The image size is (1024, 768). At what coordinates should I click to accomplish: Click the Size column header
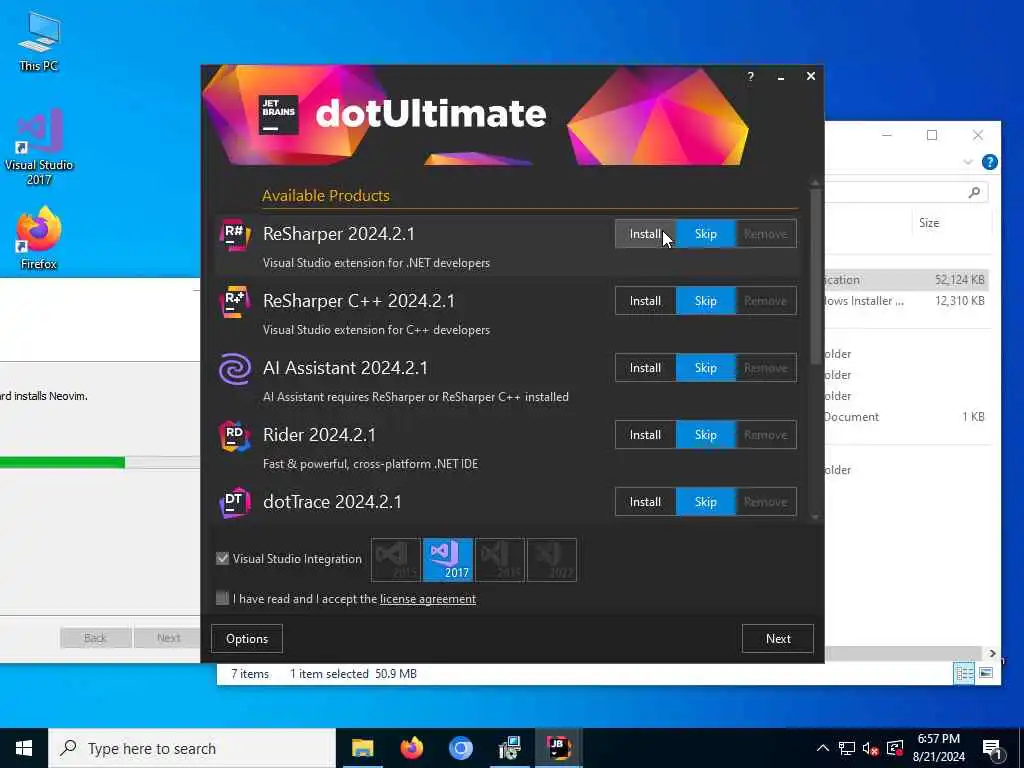point(929,223)
